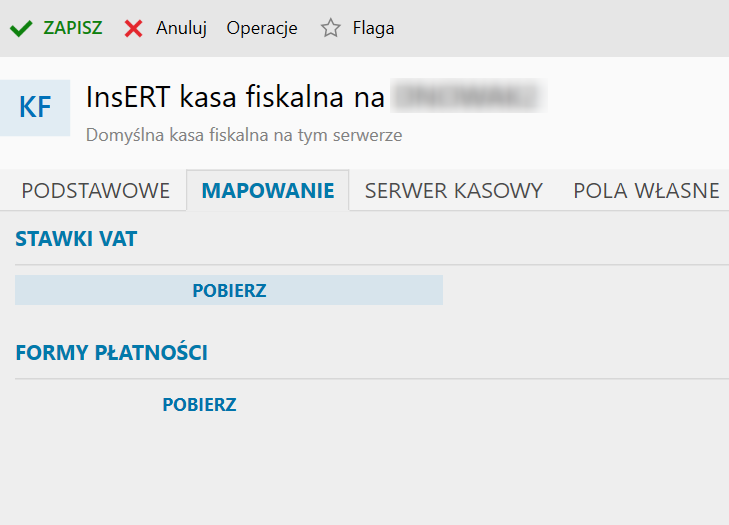Click the ZAPISZ label to save
The height and width of the screenshot is (525, 729).
tap(73, 28)
